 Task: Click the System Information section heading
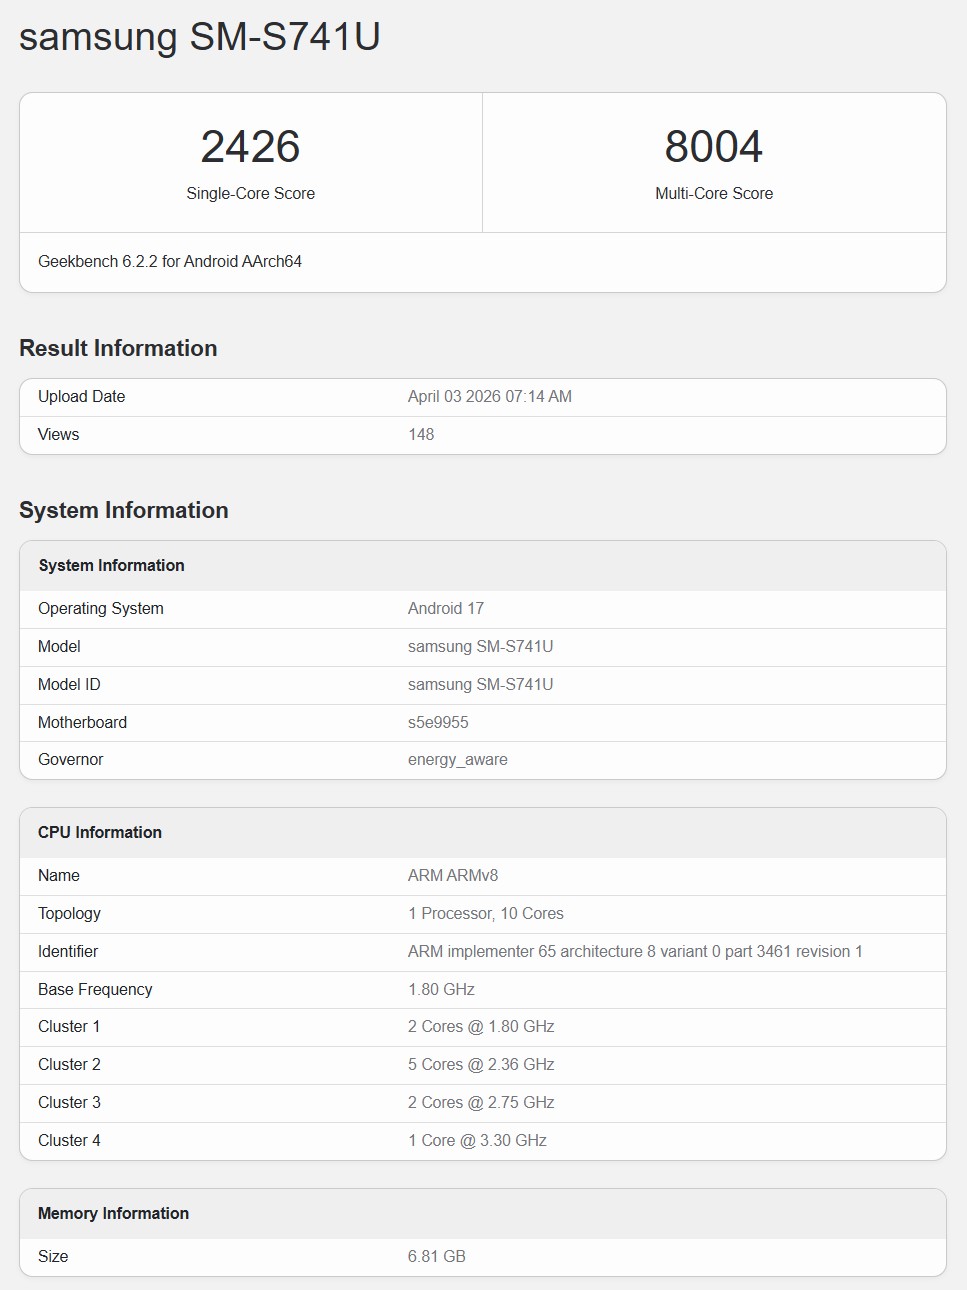(123, 510)
